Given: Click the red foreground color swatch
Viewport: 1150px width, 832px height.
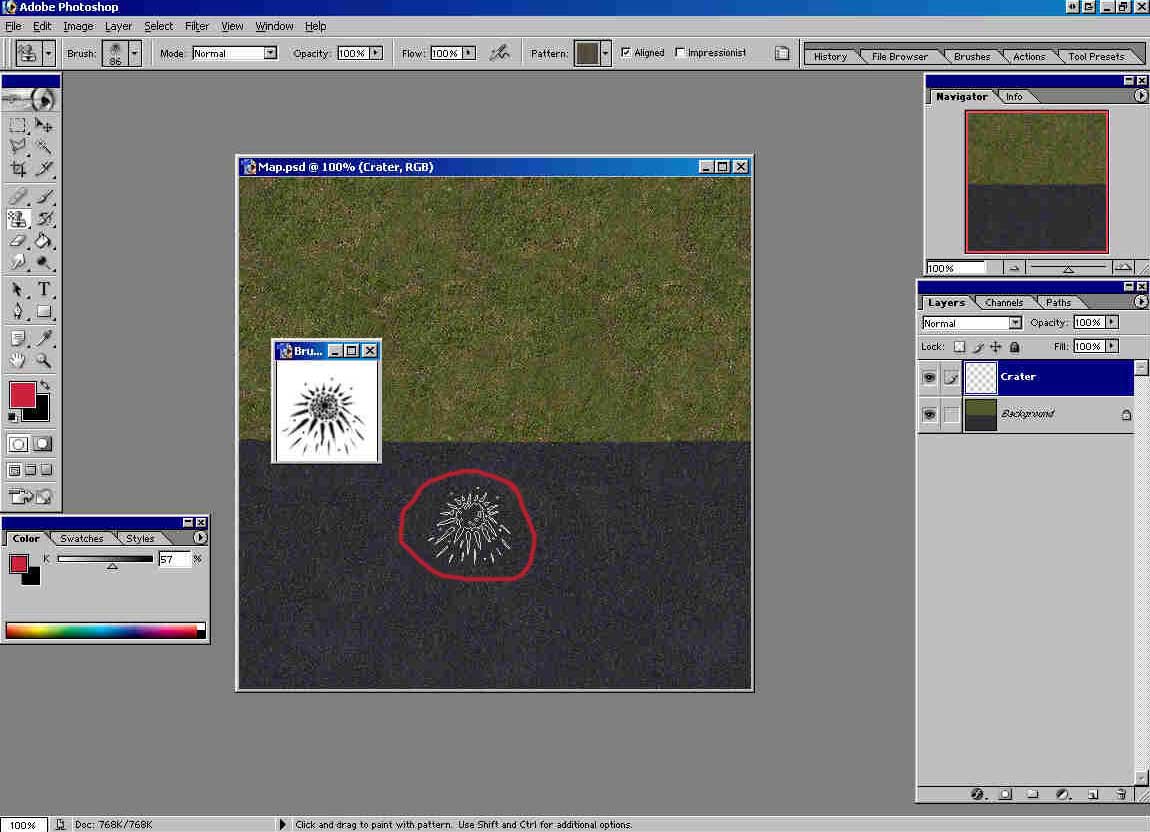Looking at the screenshot, I should click(x=22, y=394).
